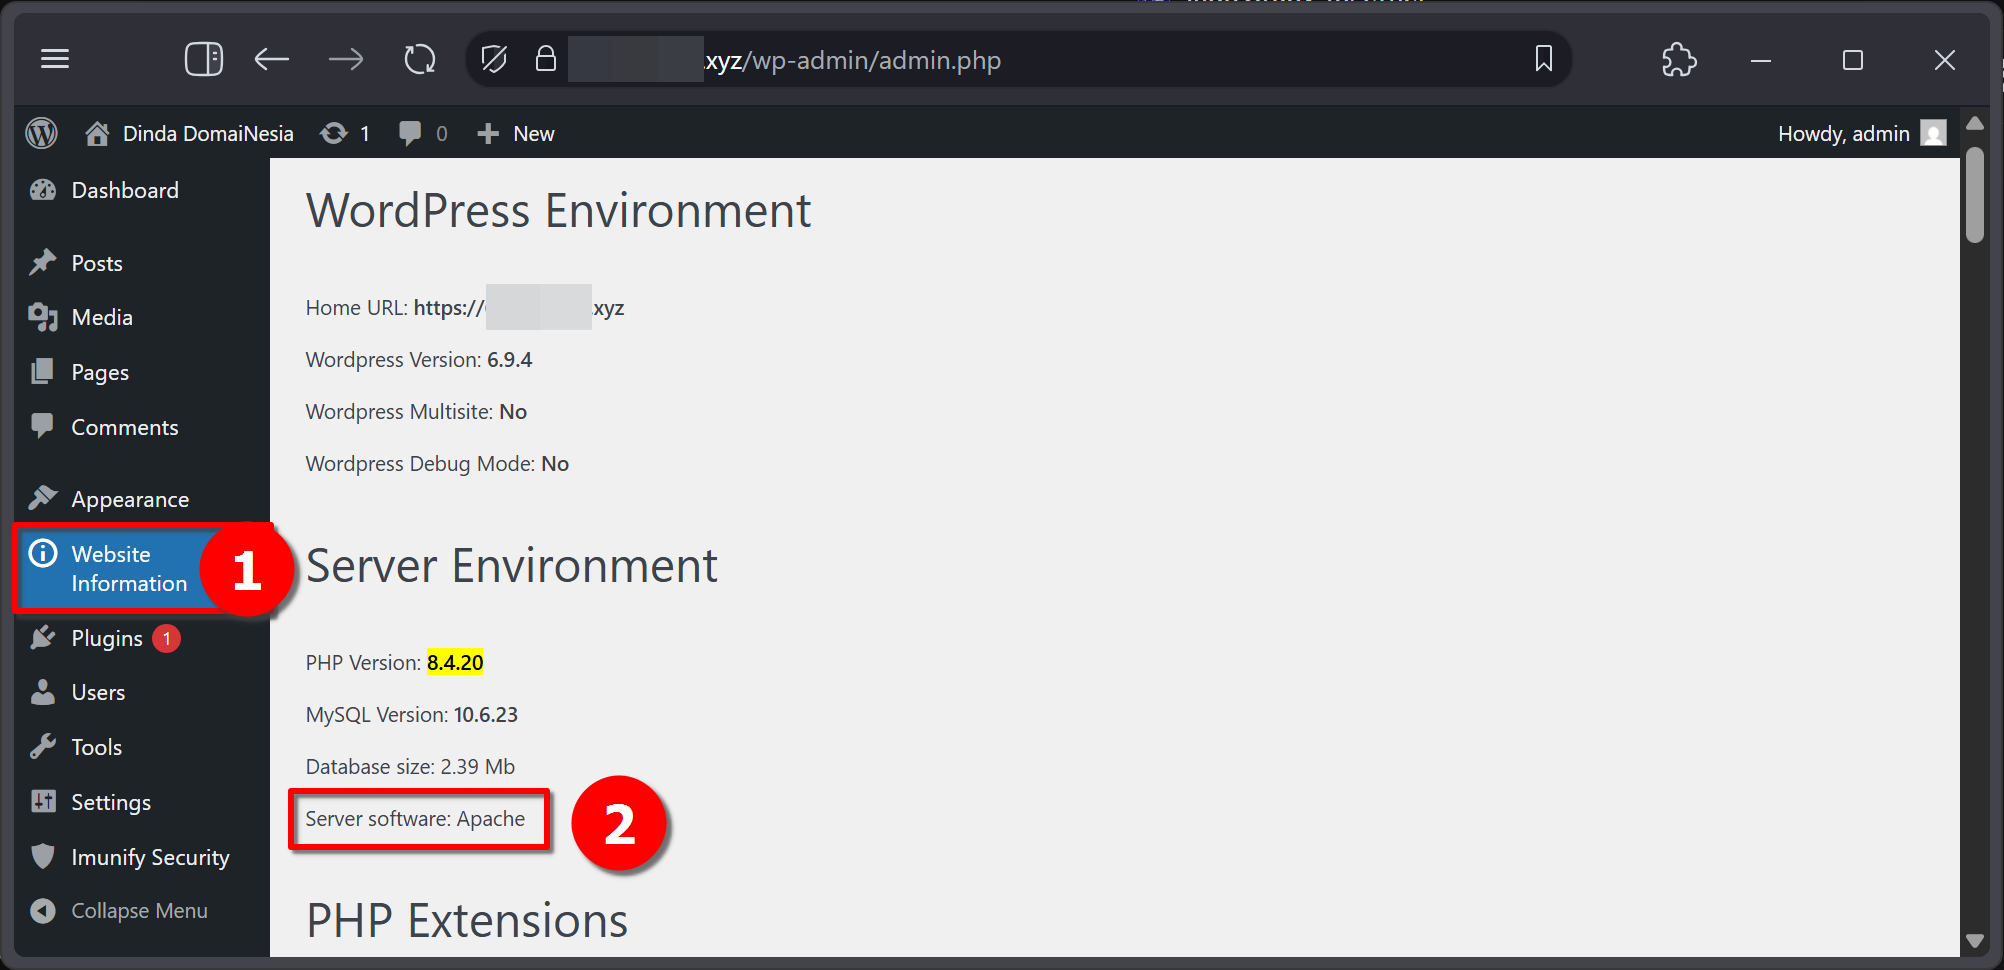
Task: Reload the page with the refresh icon
Action: coord(420,60)
